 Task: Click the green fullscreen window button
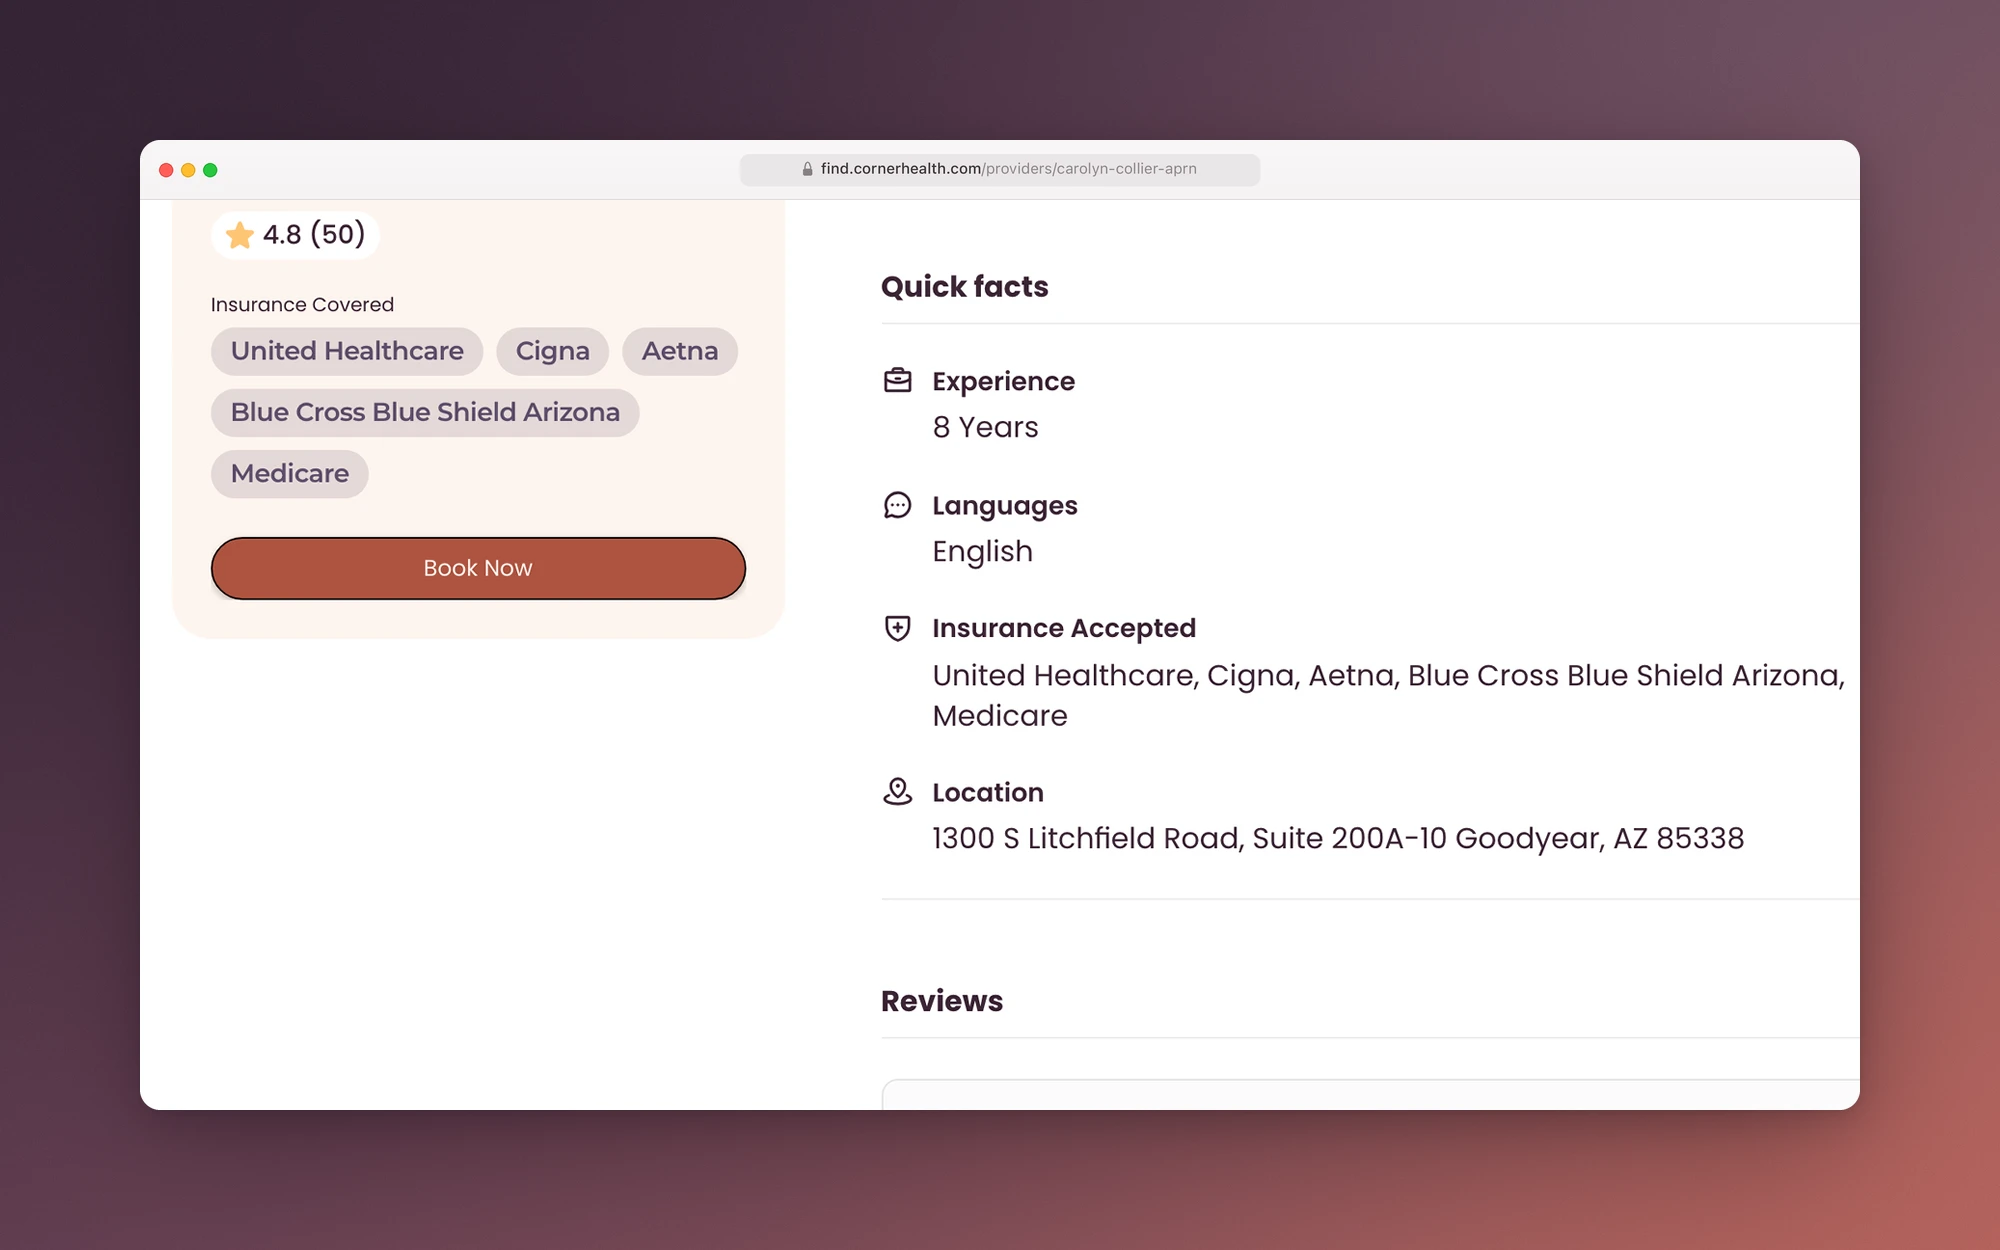click(x=210, y=170)
